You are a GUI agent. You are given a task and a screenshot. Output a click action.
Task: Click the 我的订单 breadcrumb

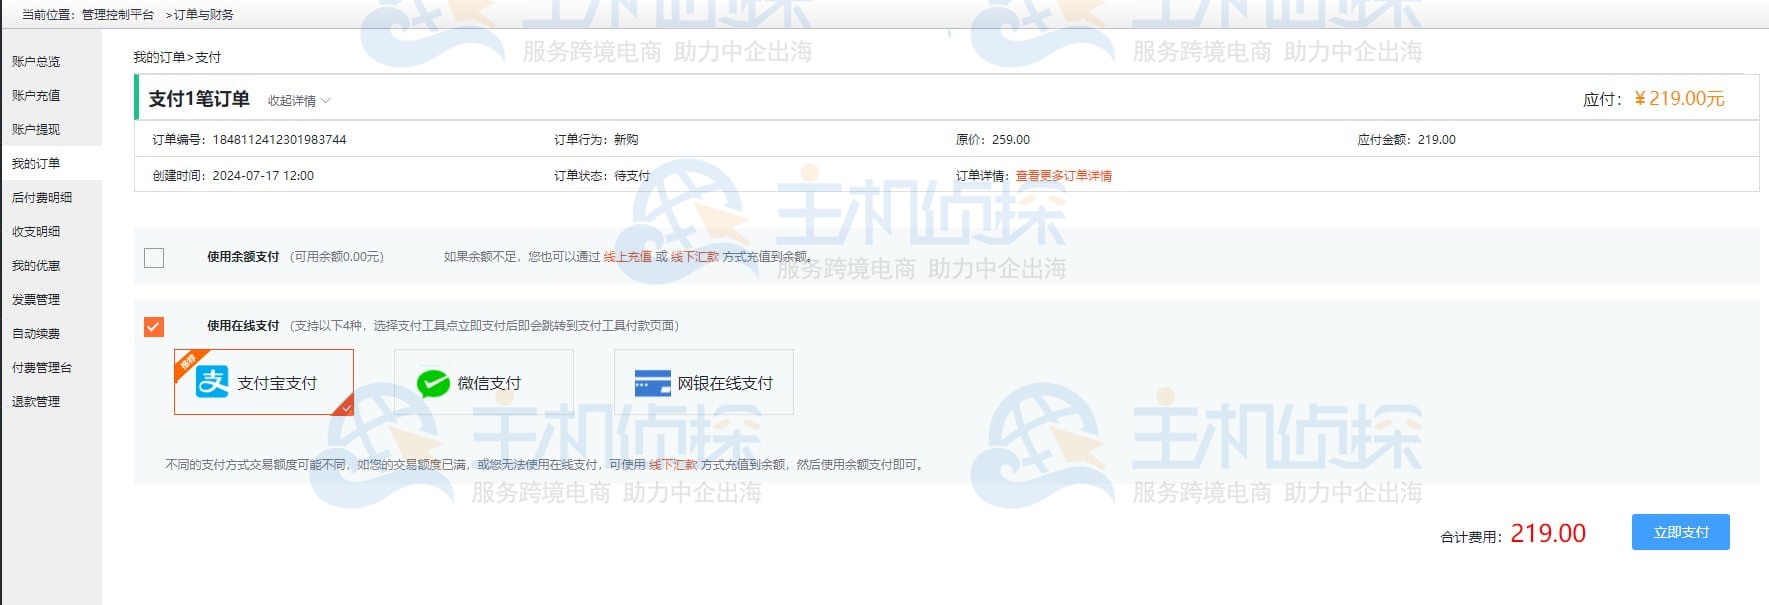tap(160, 57)
